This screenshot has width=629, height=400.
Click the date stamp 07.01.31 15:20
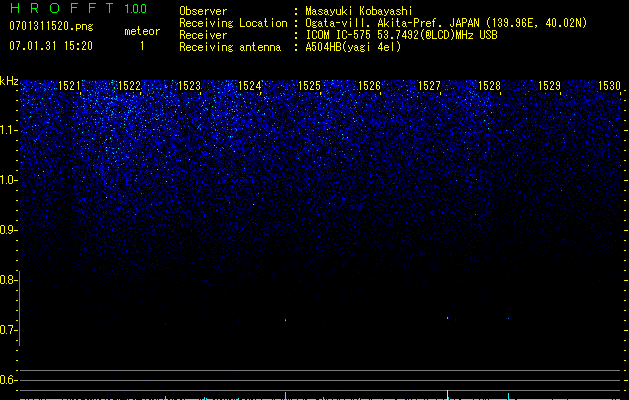pyautogui.click(x=51, y=46)
